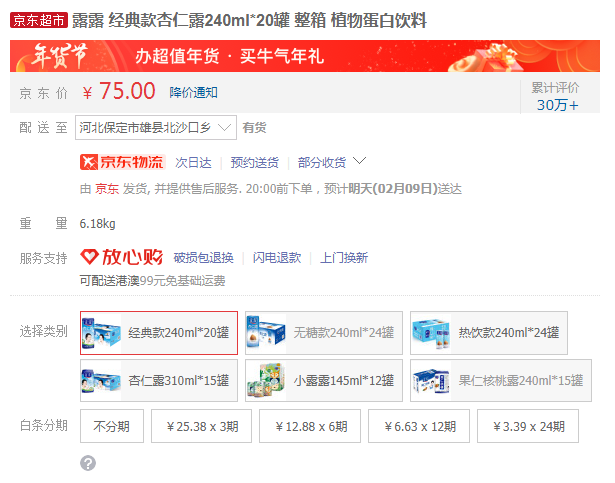Choose ¥6.63 x 12期 installment option

tap(419, 426)
